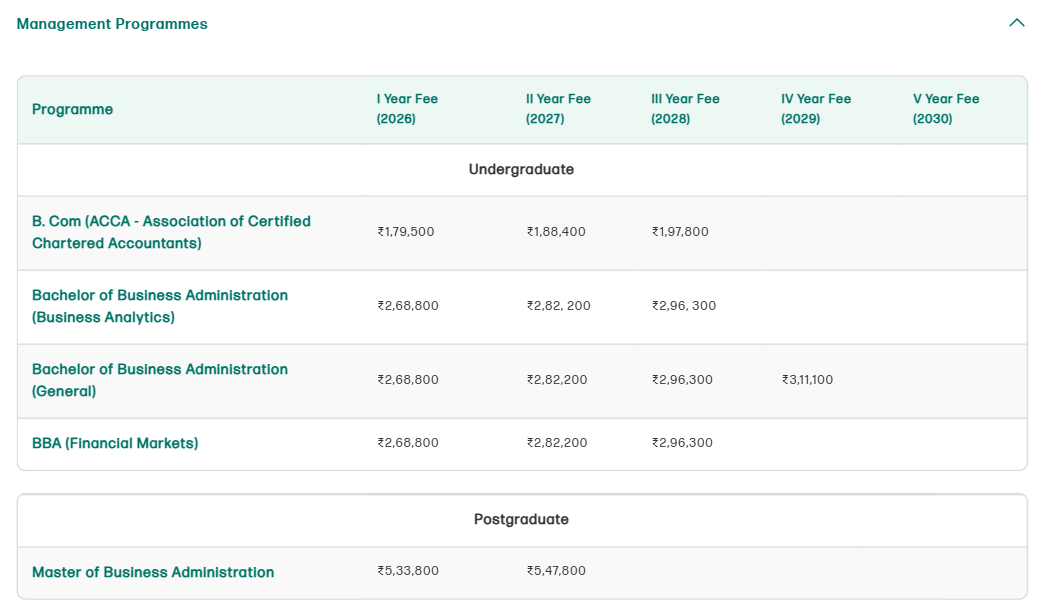
Task: Click the V Year Fee (2030) header
Action: (x=944, y=109)
